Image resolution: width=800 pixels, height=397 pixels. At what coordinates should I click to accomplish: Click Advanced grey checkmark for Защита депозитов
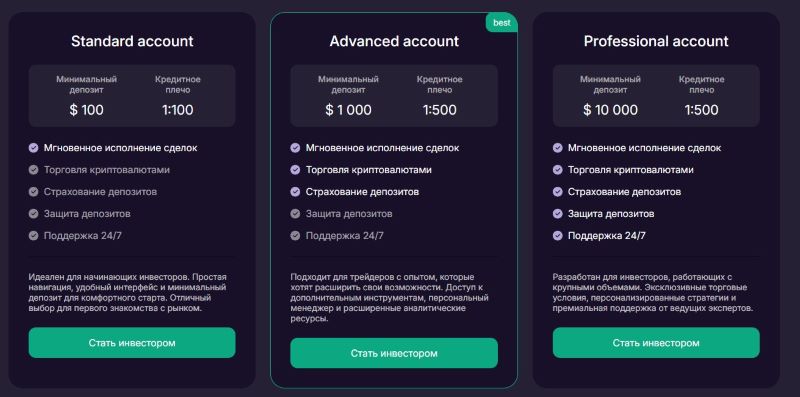(x=295, y=214)
